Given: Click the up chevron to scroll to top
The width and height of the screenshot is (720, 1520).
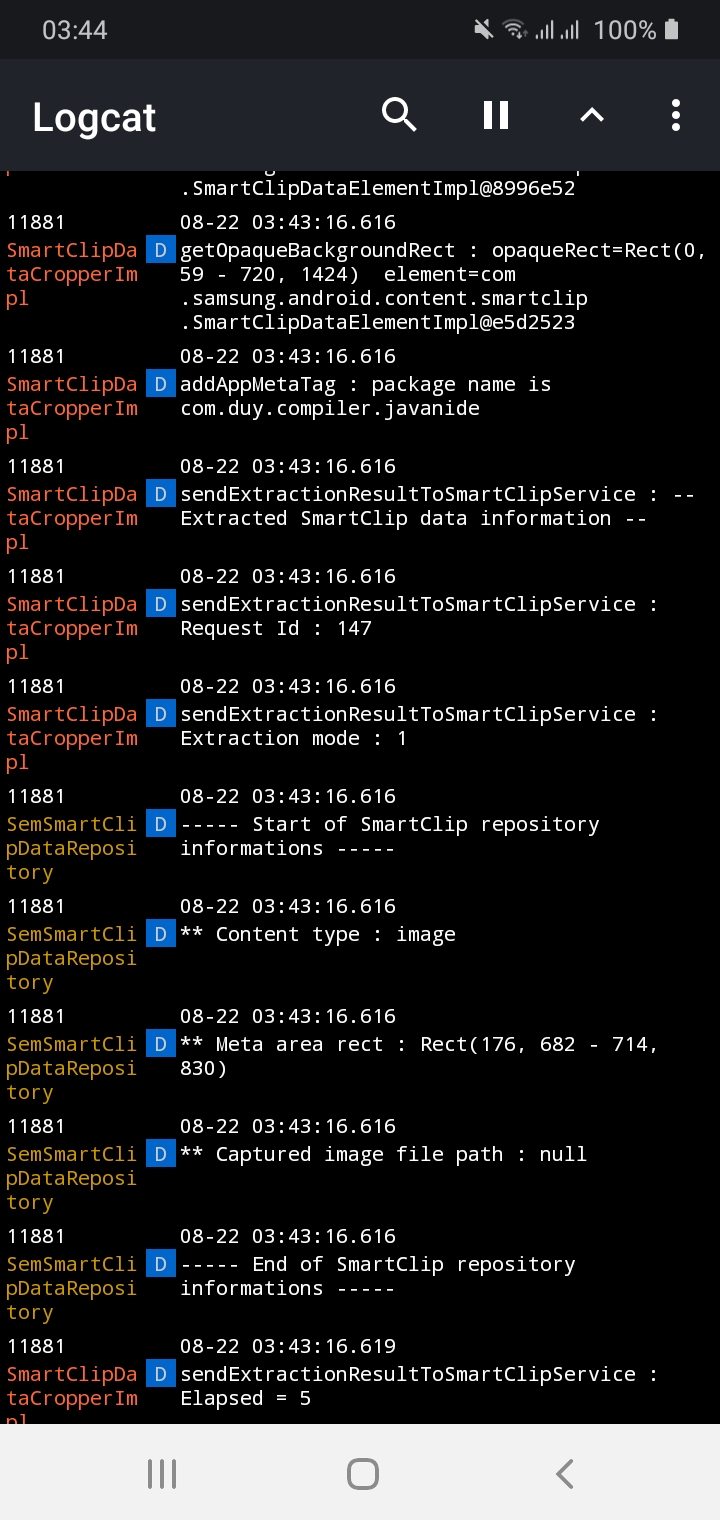Looking at the screenshot, I should click(591, 115).
